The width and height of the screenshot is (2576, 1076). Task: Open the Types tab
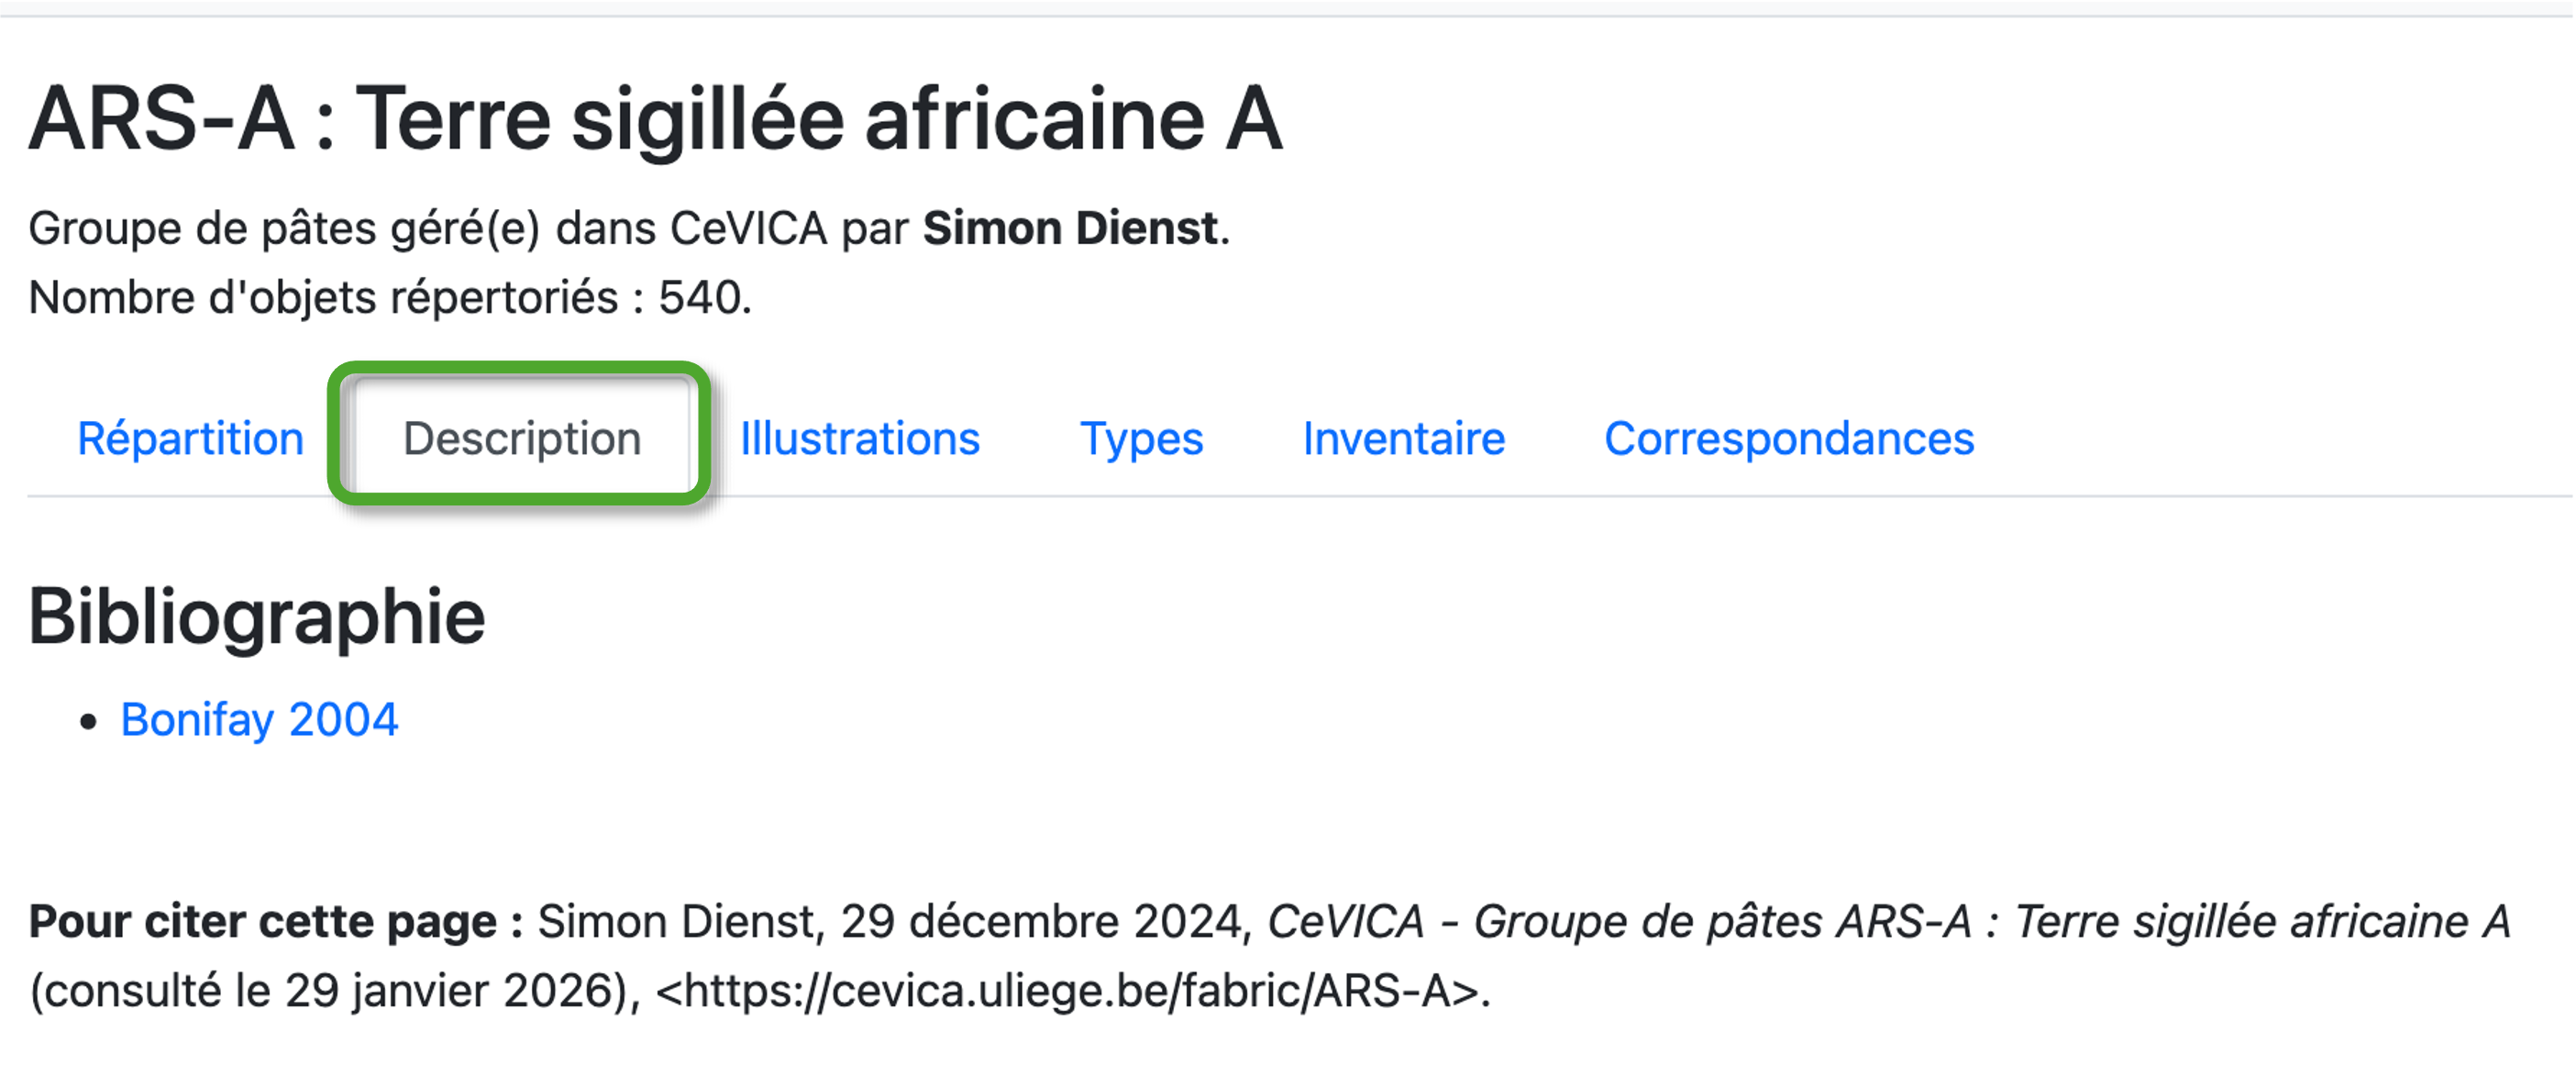(x=1141, y=439)
